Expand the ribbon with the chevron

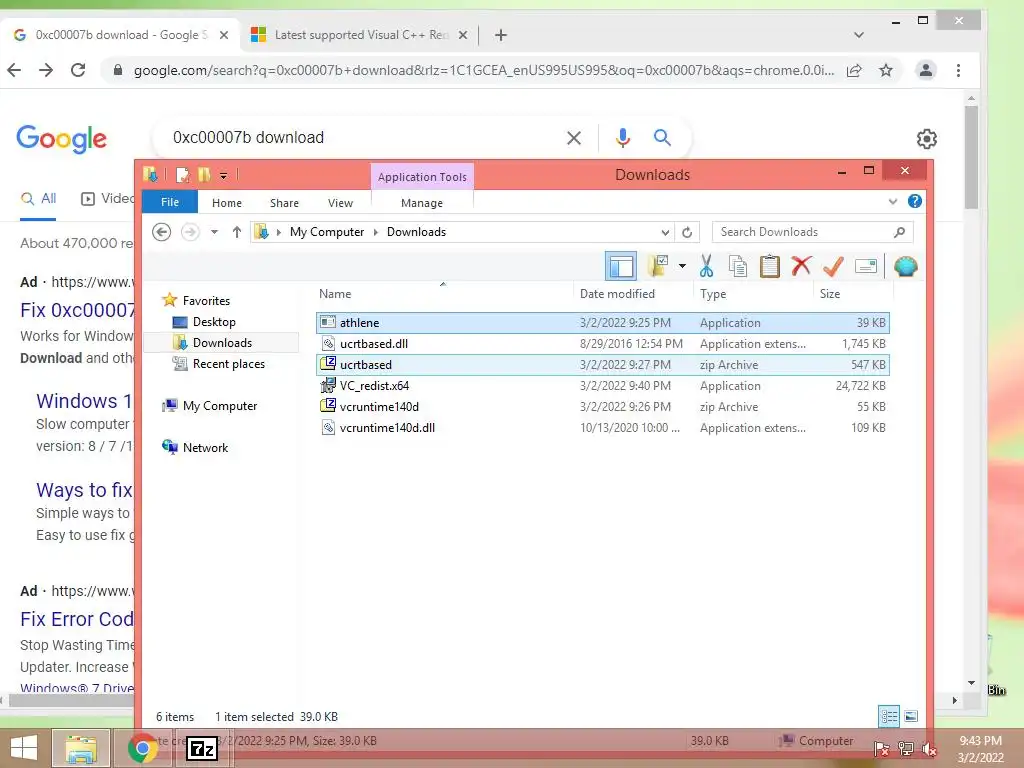[893, 201]
